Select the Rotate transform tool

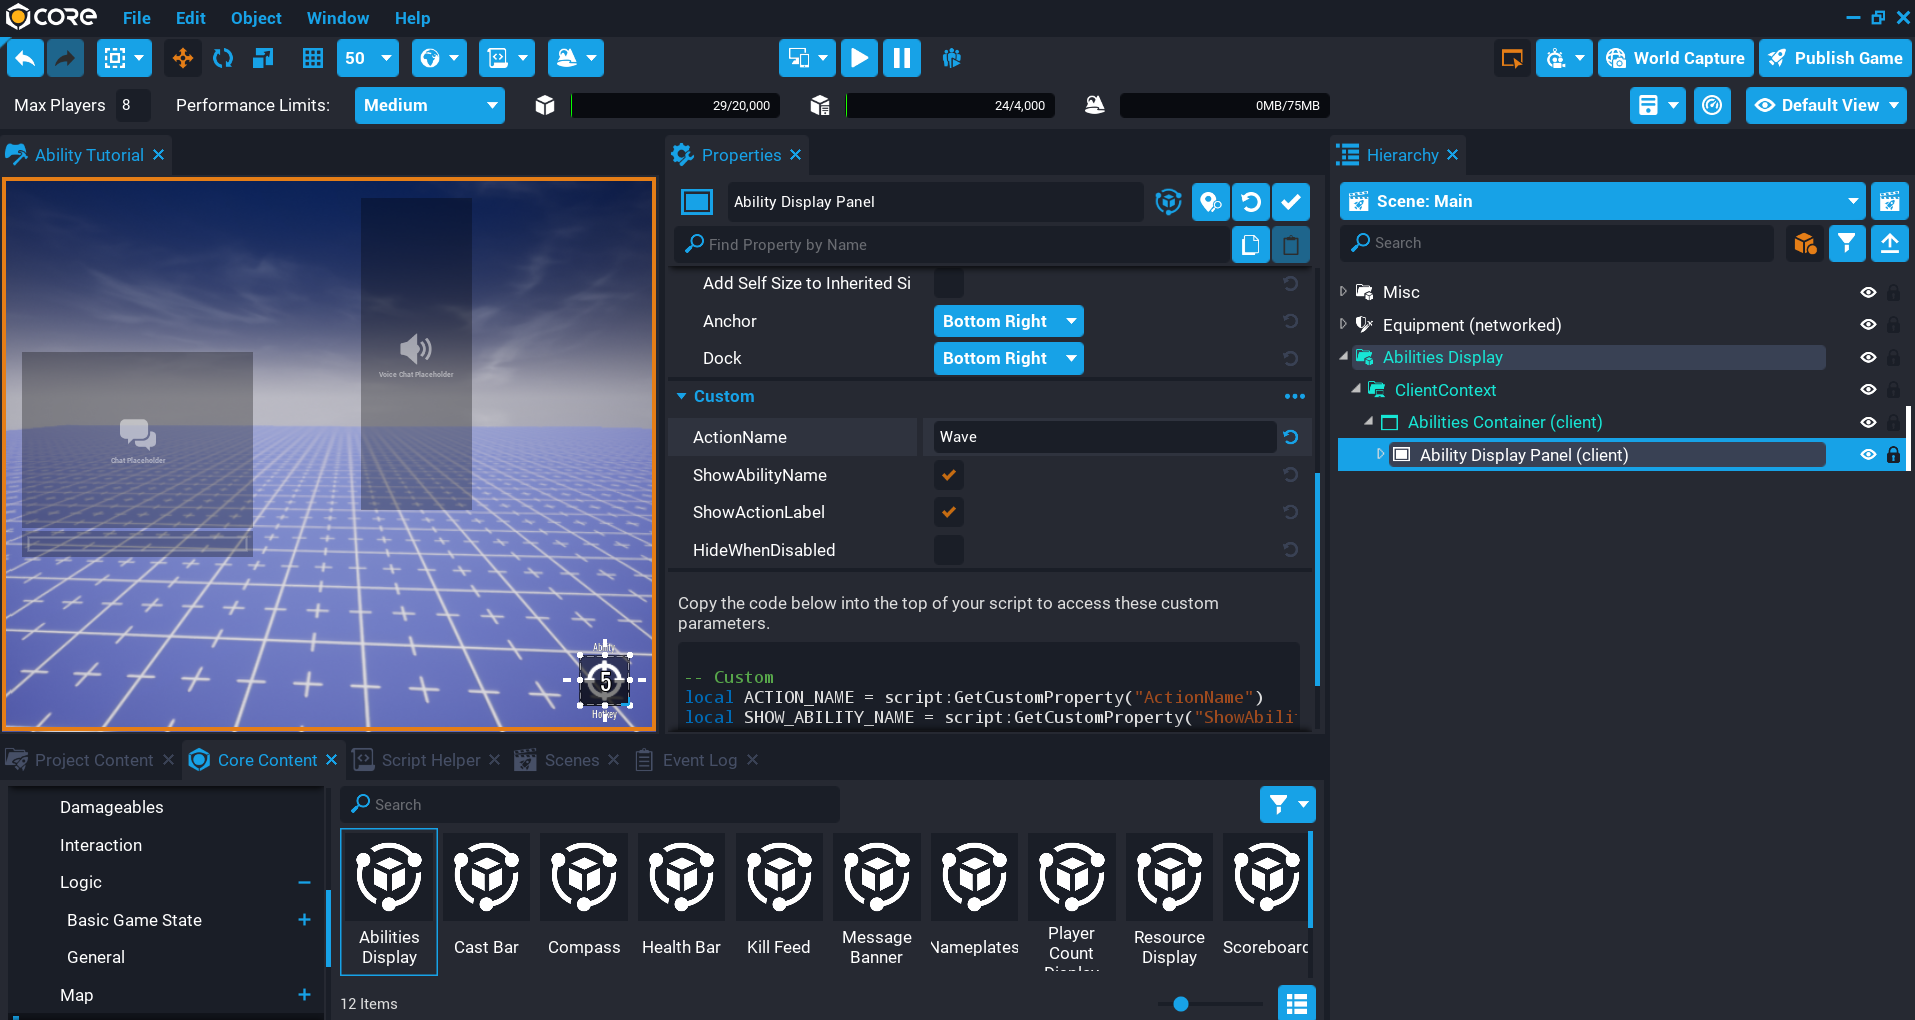pyautogui.click(x=223, y=59)
